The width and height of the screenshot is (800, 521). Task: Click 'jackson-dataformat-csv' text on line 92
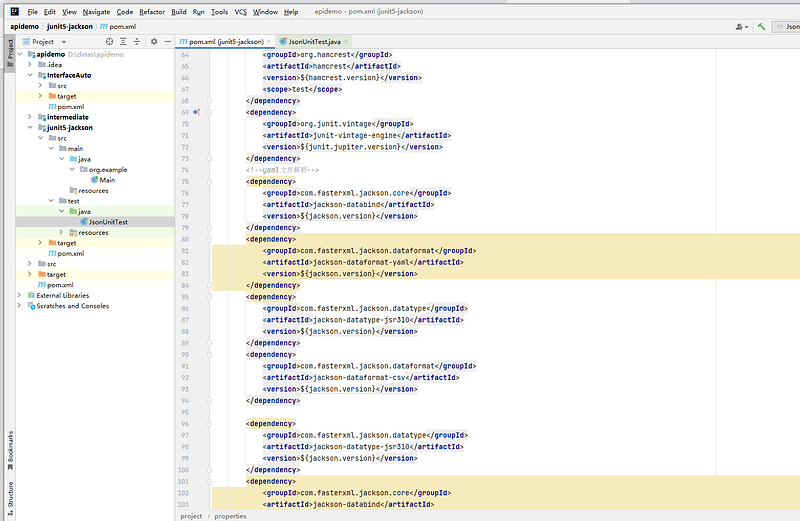359,378
